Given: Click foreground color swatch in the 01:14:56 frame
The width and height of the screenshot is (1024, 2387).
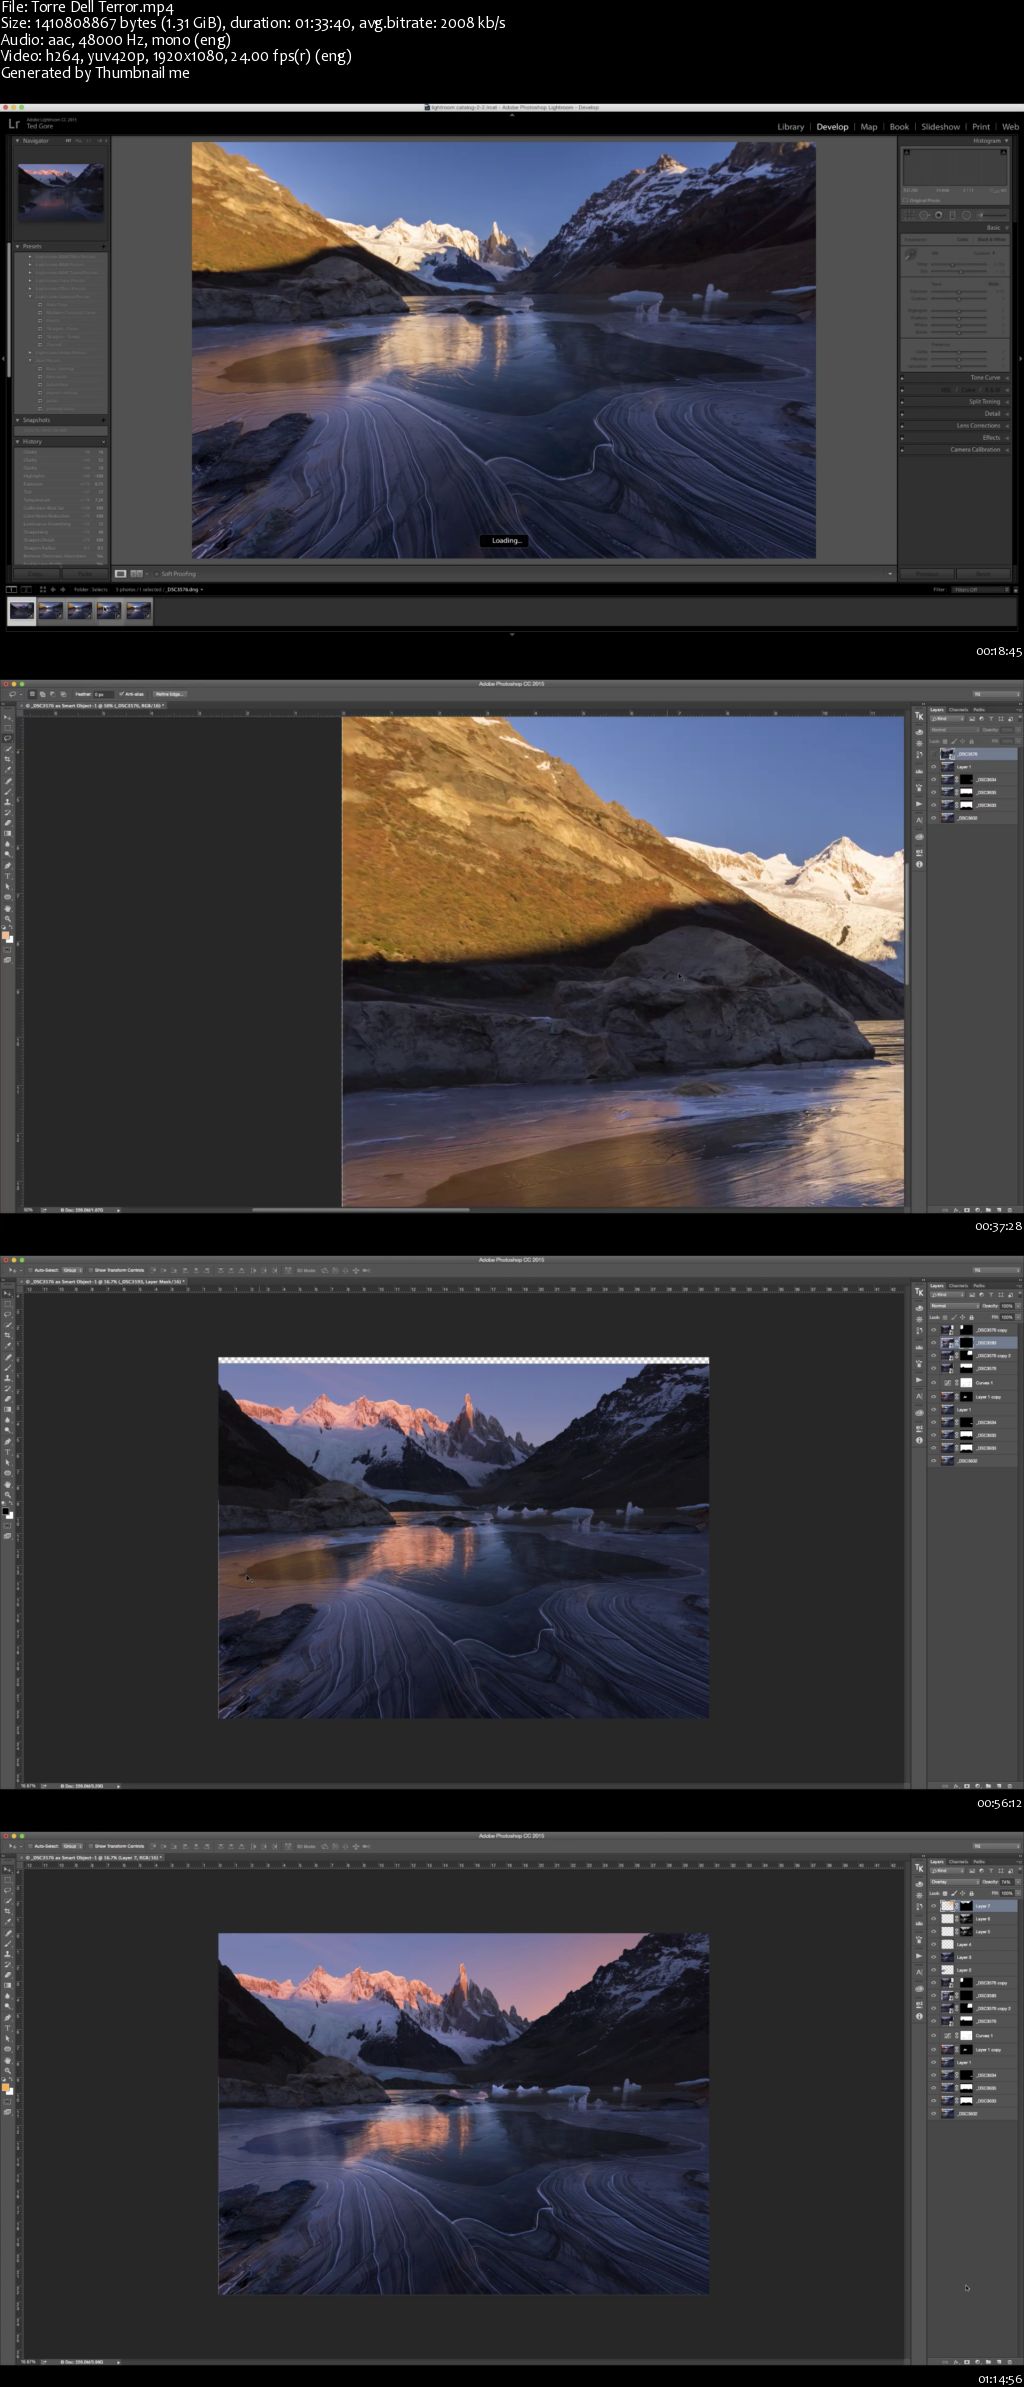Looking at the screenshot, I should click(5, 2087).
